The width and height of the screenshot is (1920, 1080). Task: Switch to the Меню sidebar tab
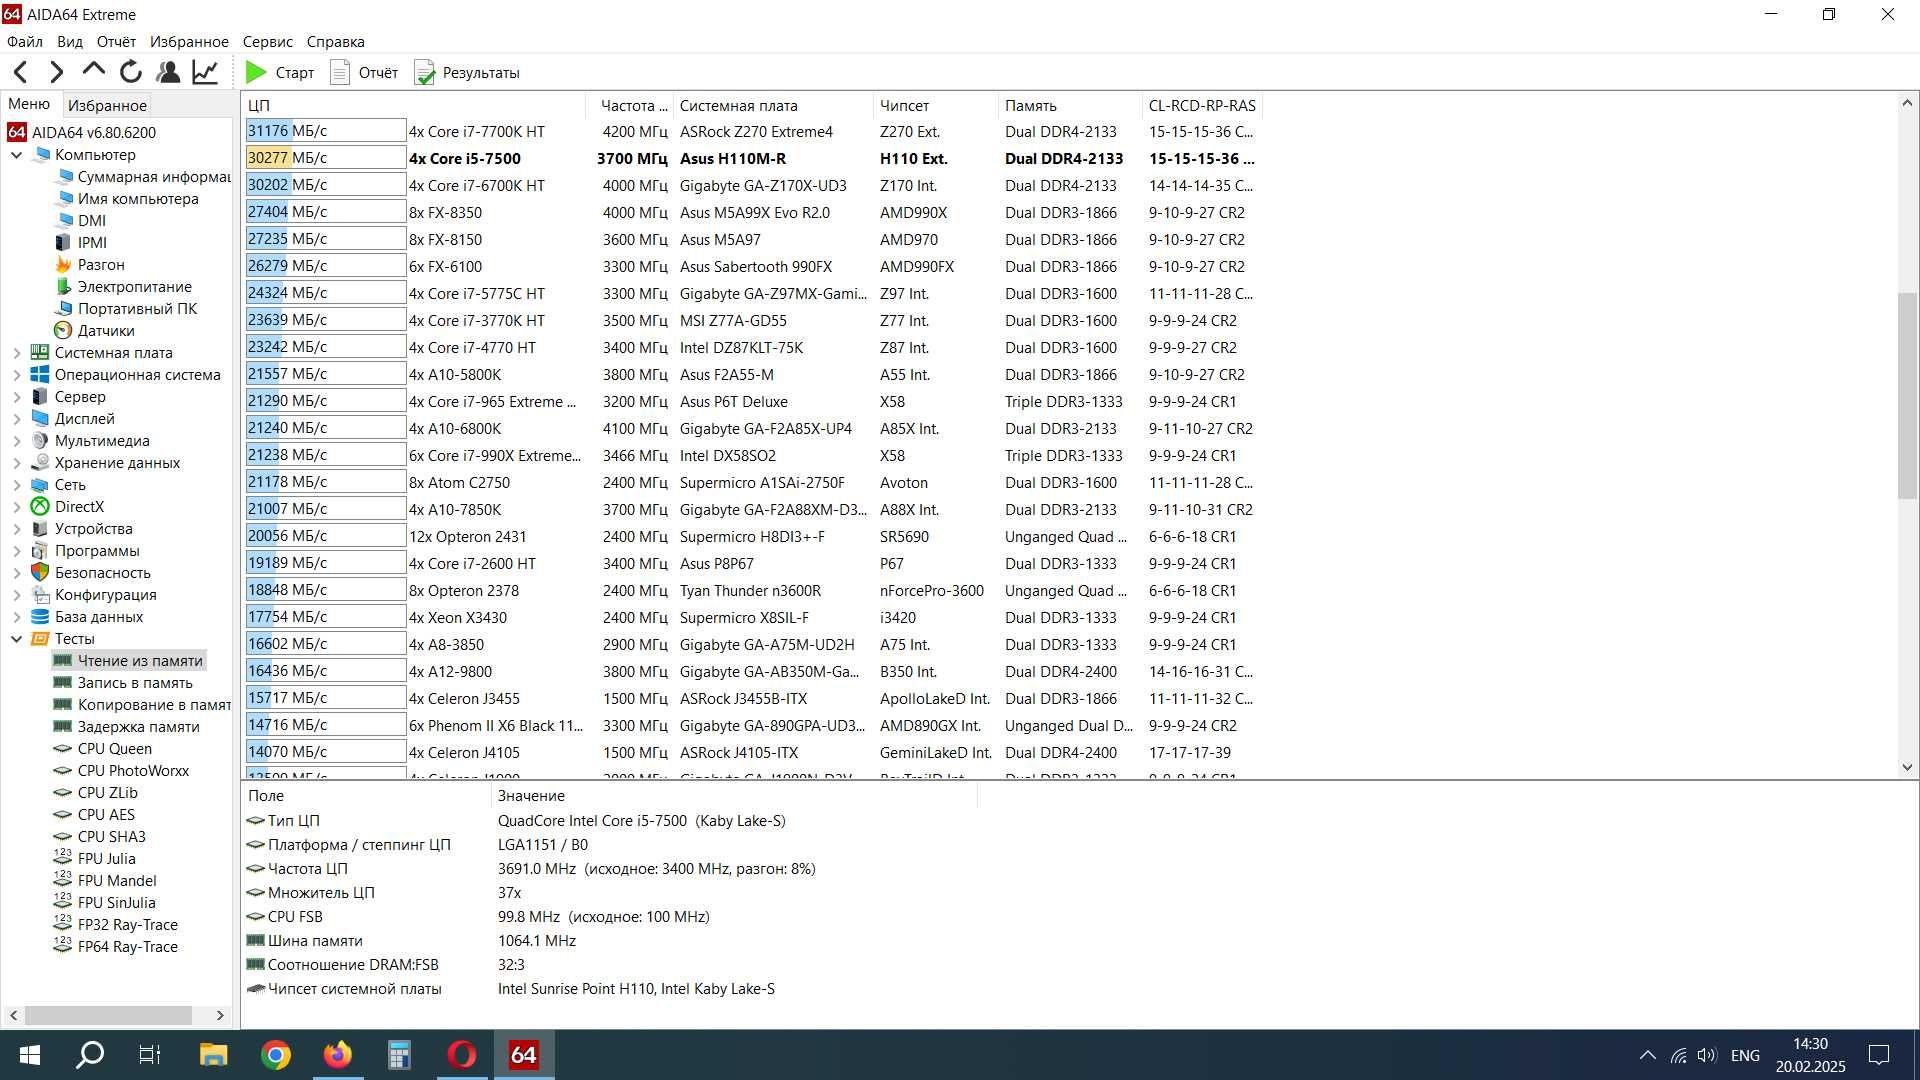[x=29, y=104]
